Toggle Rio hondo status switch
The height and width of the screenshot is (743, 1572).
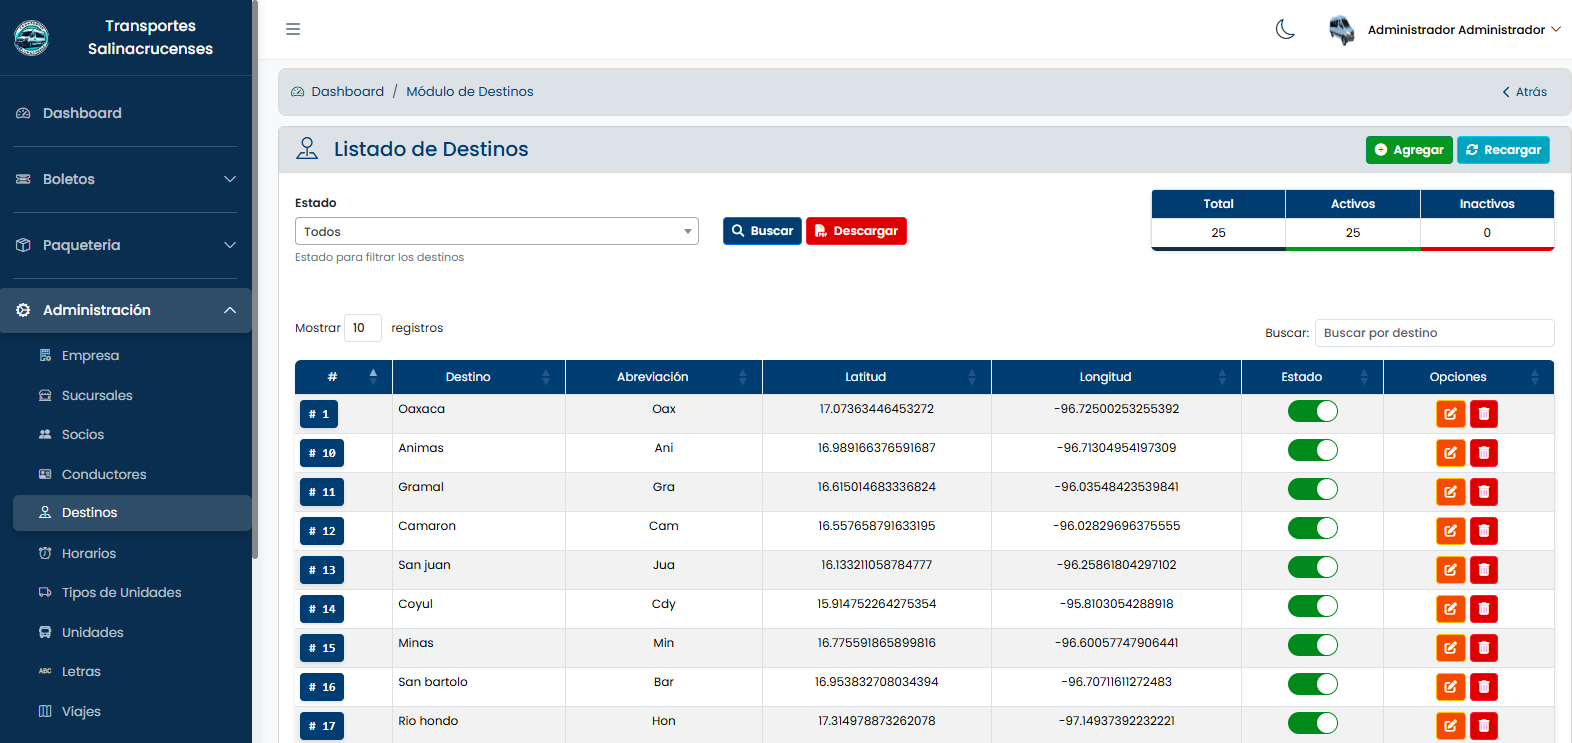point(1312,723)
